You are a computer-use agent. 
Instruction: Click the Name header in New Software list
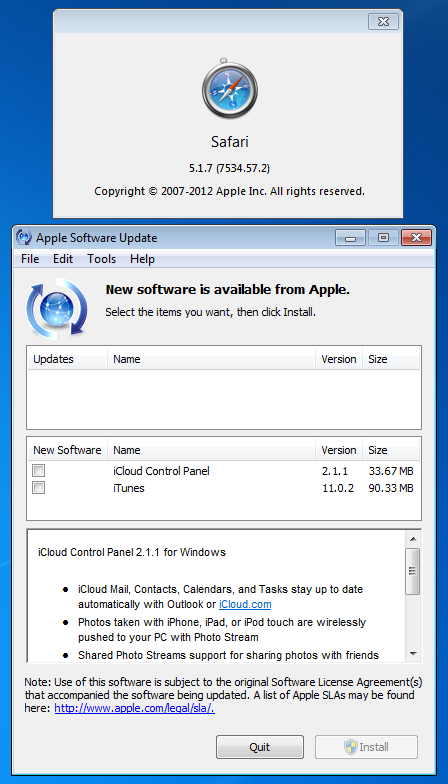(212, 450)
